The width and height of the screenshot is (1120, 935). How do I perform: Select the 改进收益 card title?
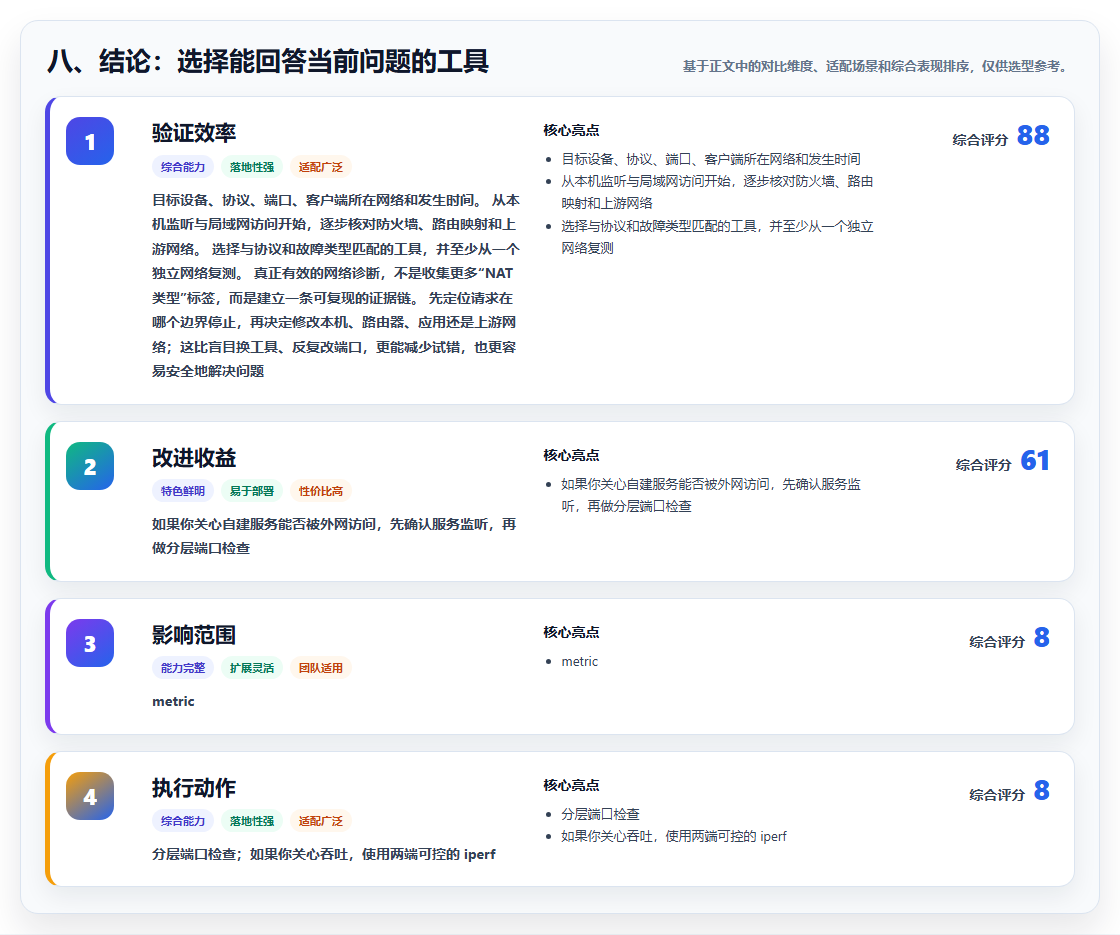[194, 458]
